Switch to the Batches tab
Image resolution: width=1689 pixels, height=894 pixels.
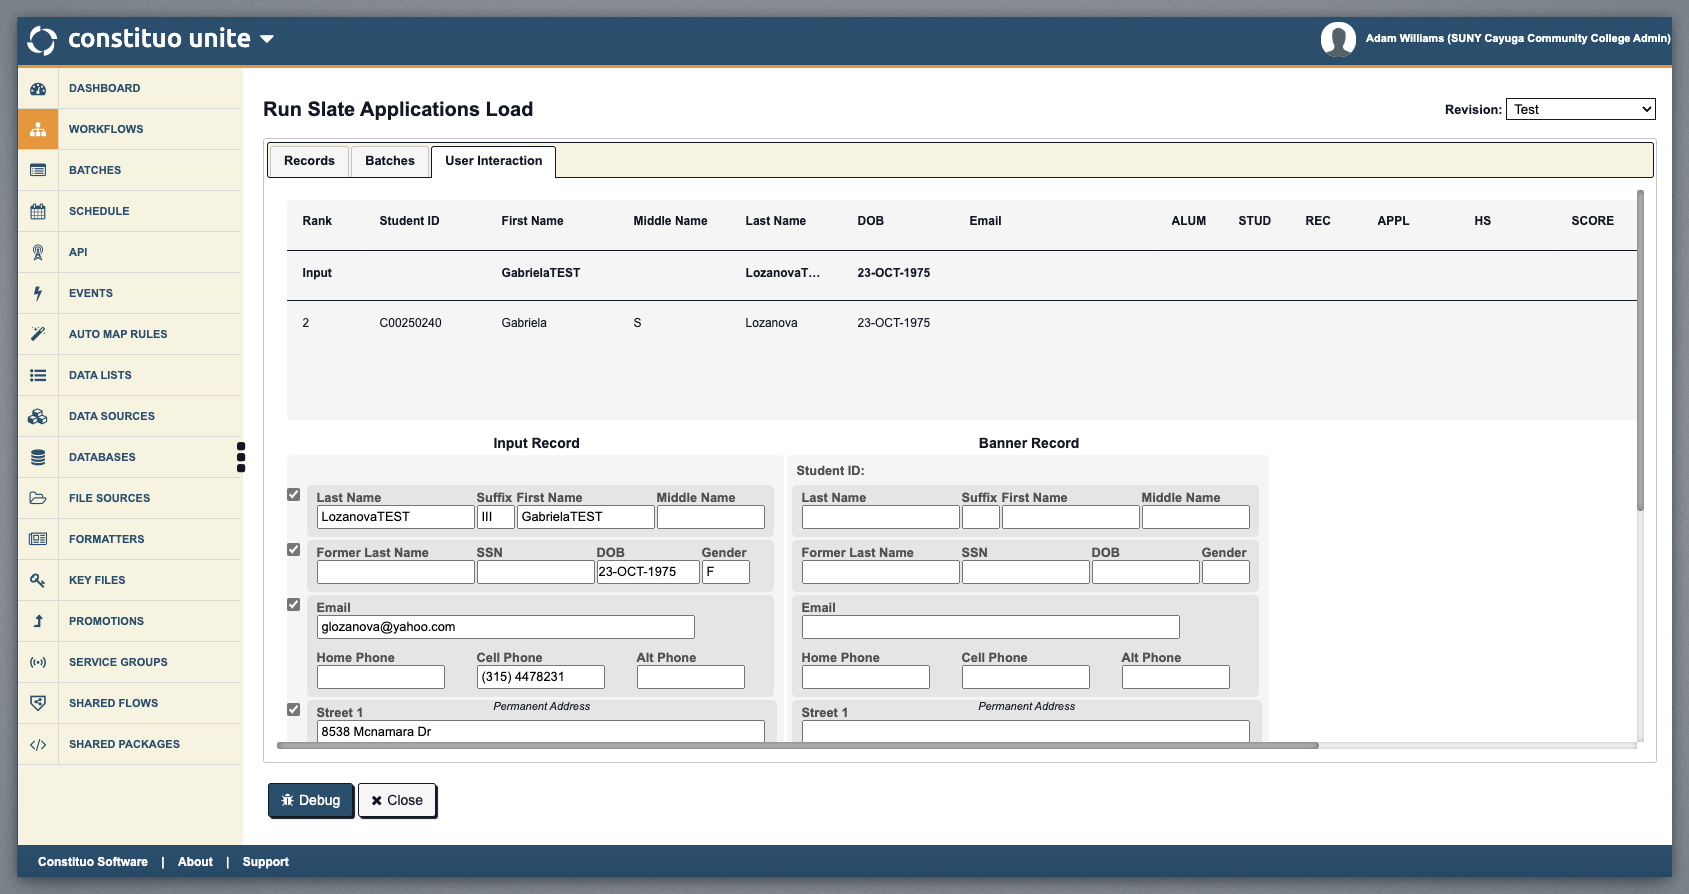(389, 161)
